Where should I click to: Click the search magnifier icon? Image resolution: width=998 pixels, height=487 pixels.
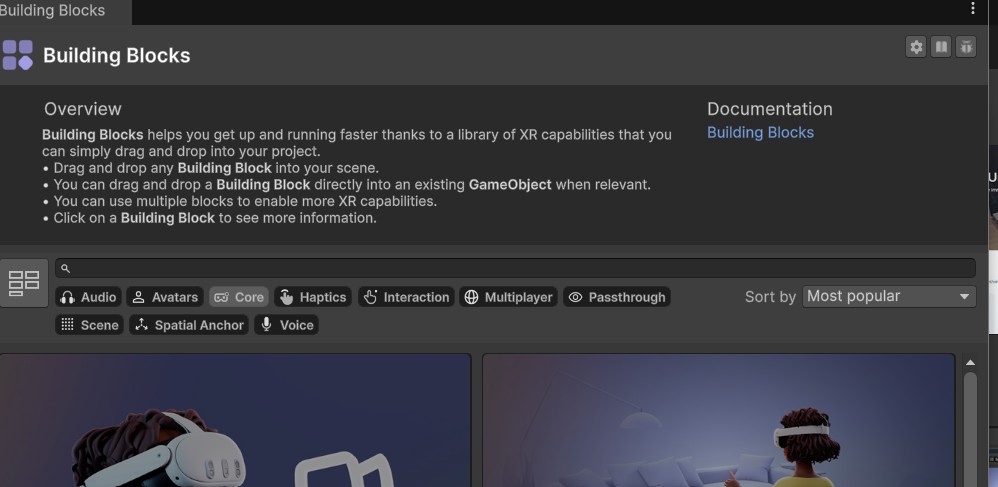[66, 269]
